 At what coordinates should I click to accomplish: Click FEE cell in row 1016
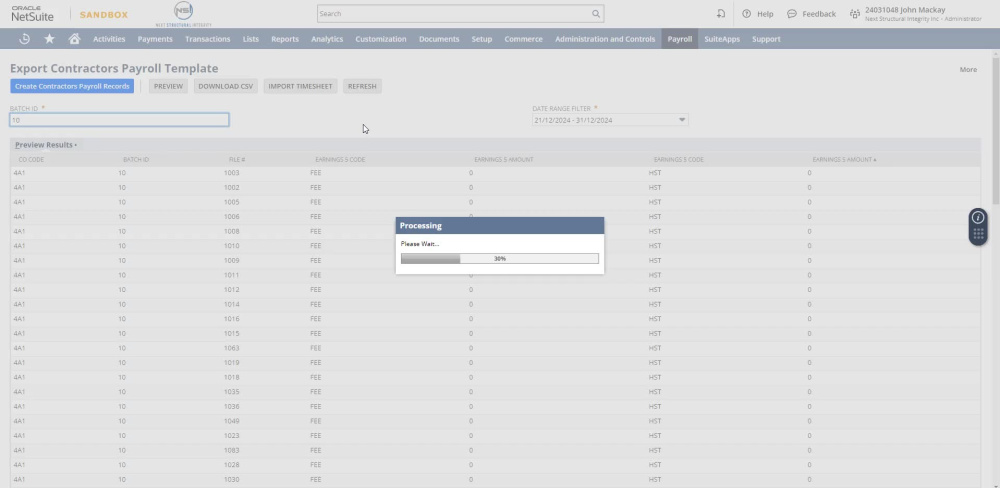pyautogui.click(x=316, y=319)
